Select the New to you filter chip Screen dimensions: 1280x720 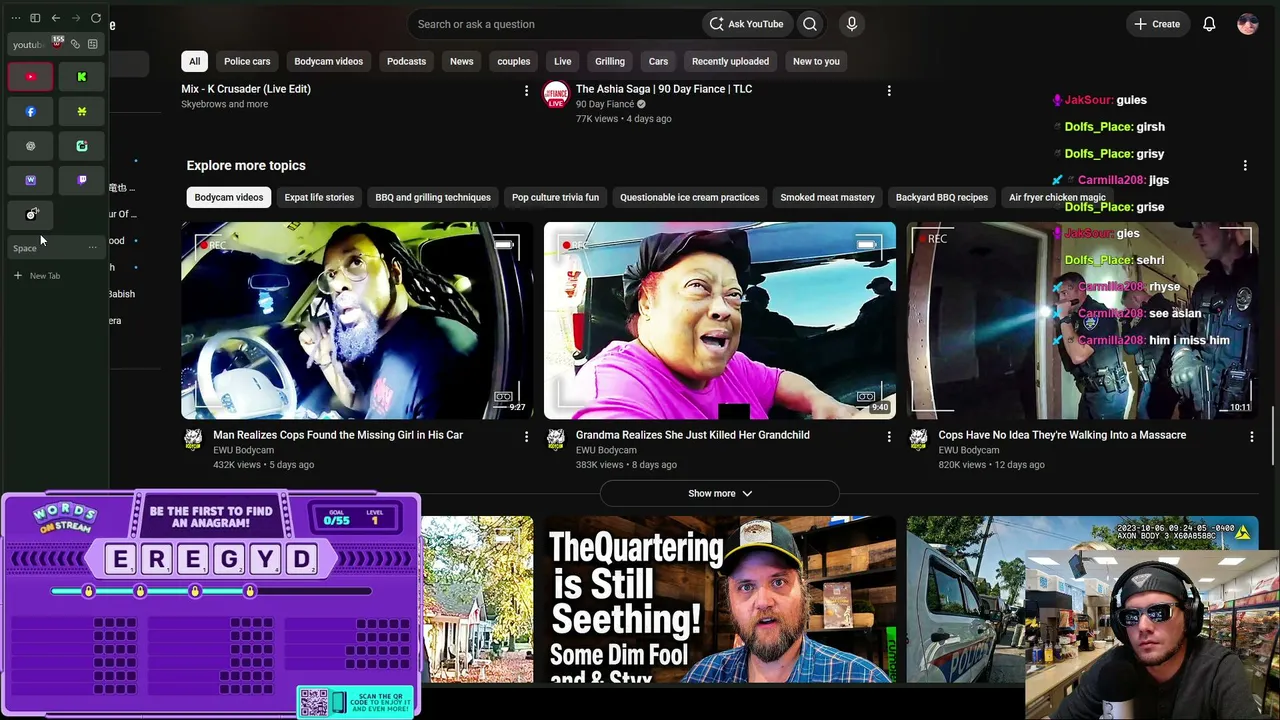816,61
